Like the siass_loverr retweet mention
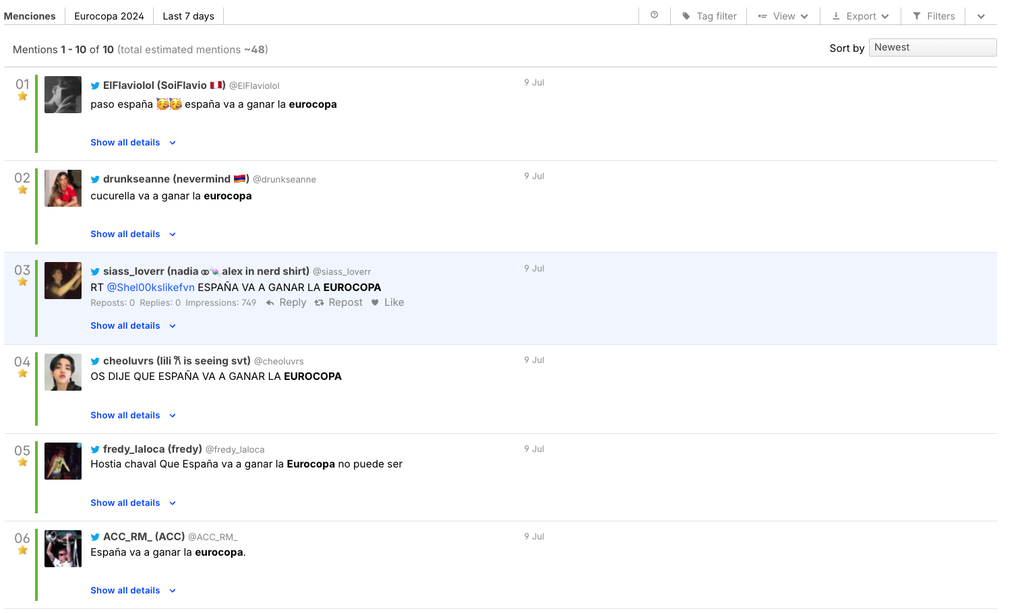The width and height of the screenshot is (1024, 613). click(x=387, y=303)
